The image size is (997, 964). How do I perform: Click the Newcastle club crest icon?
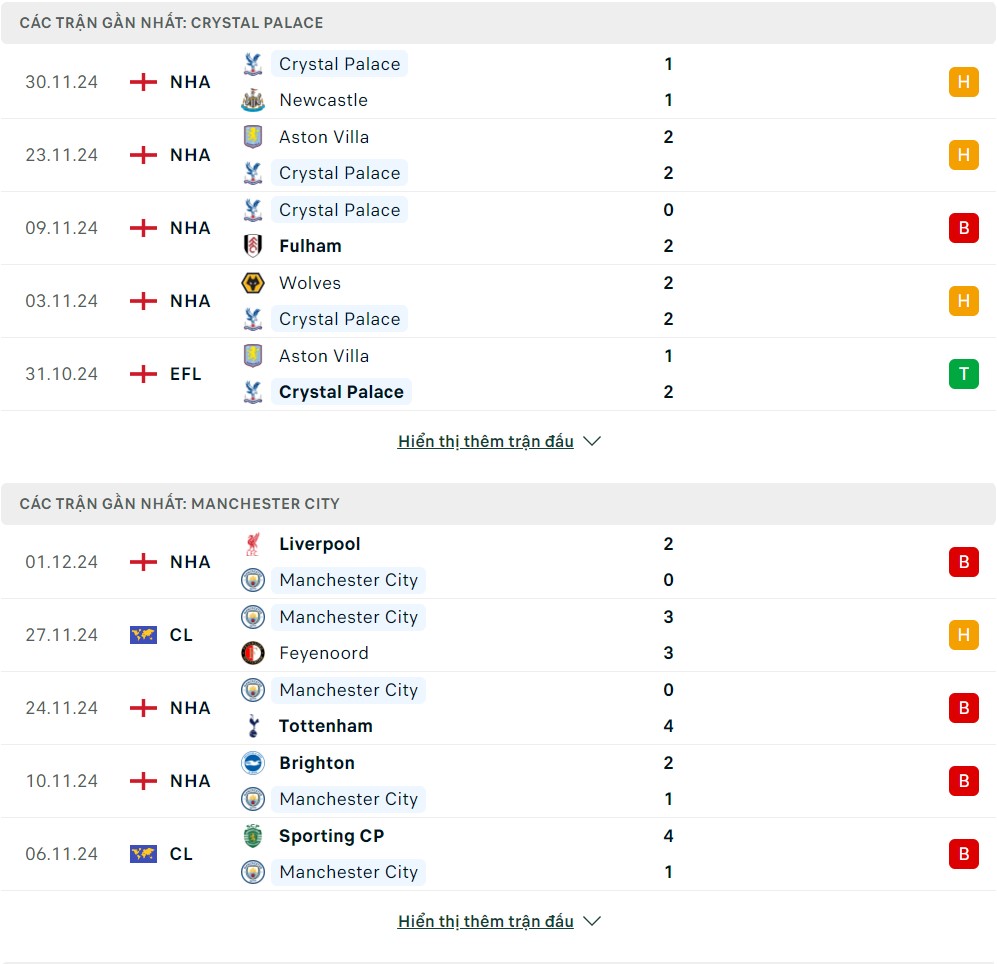coord(253,100)
